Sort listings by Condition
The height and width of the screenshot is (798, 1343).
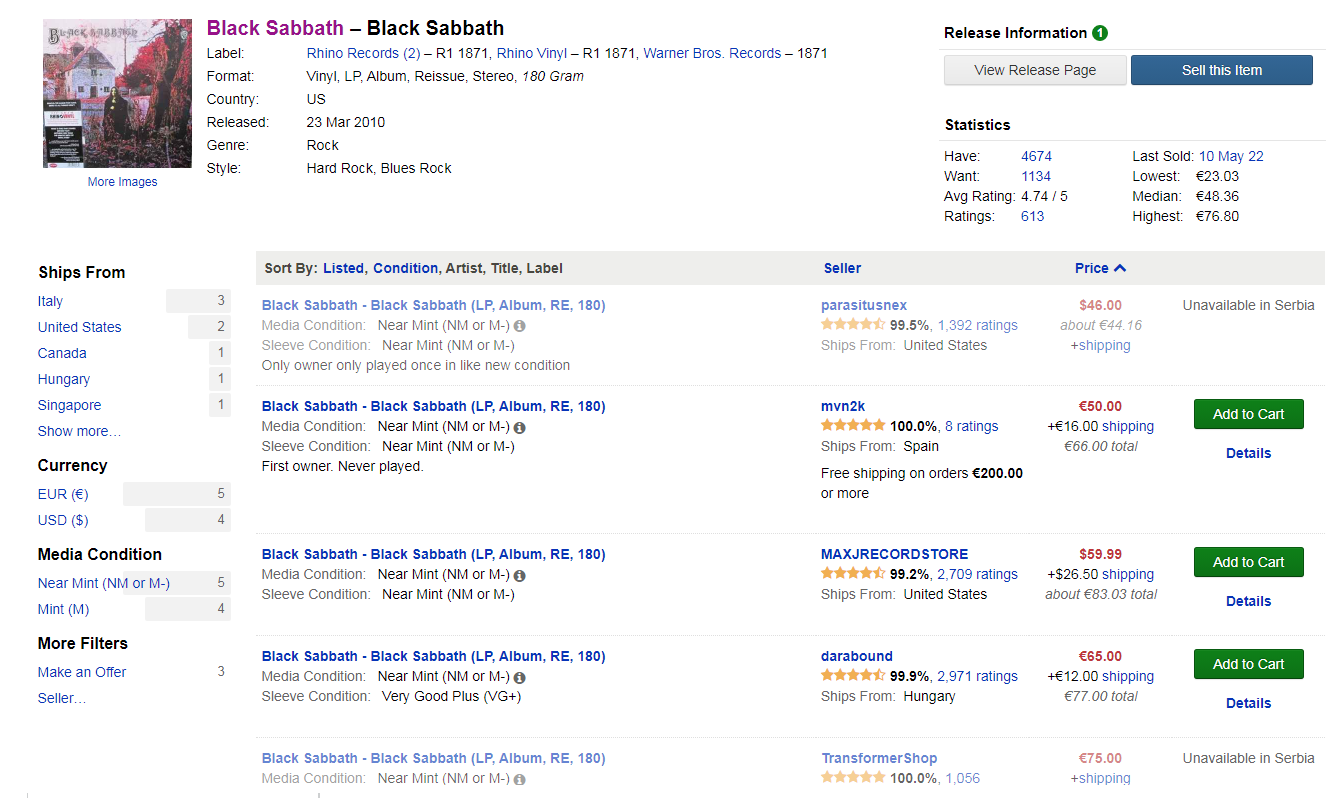(405, 268)
